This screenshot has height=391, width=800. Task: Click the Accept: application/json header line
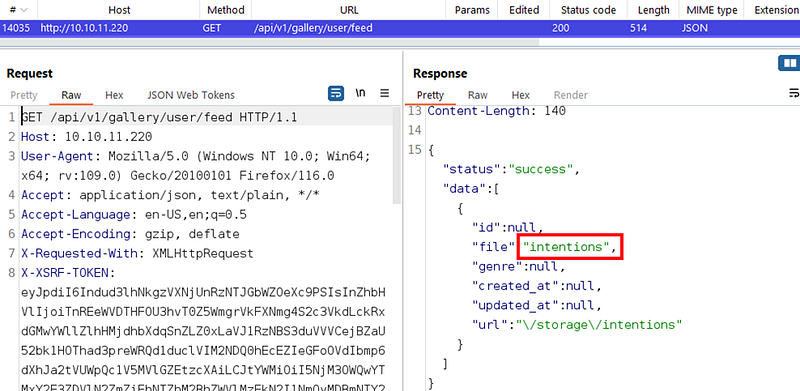click(170, 195)
